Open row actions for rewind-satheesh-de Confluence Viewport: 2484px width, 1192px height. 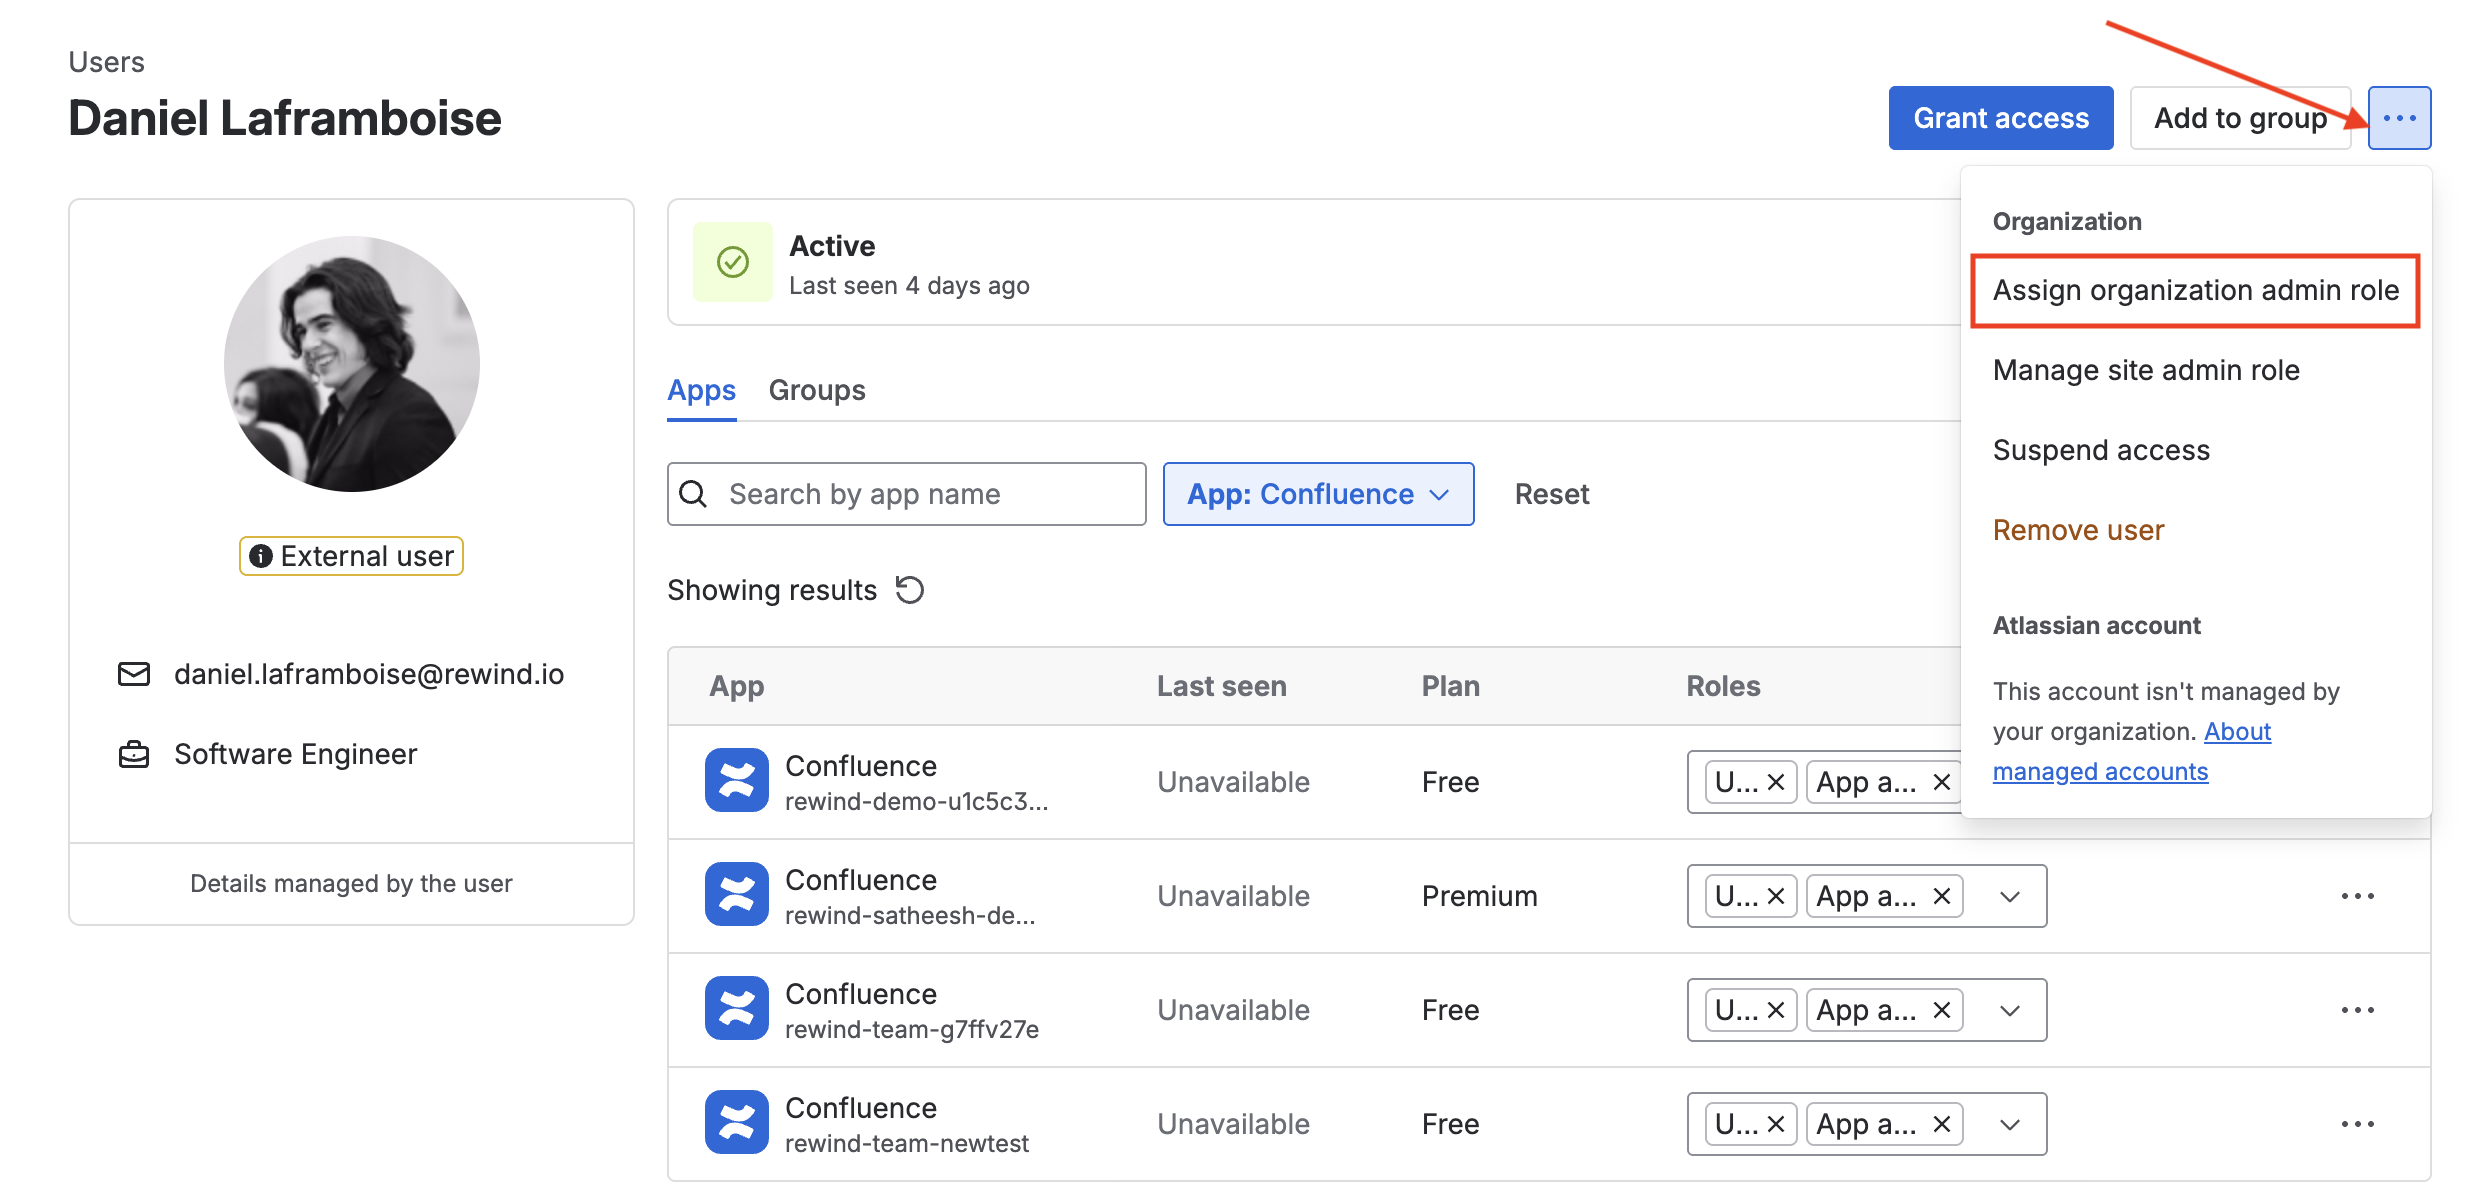[2357, 896]
